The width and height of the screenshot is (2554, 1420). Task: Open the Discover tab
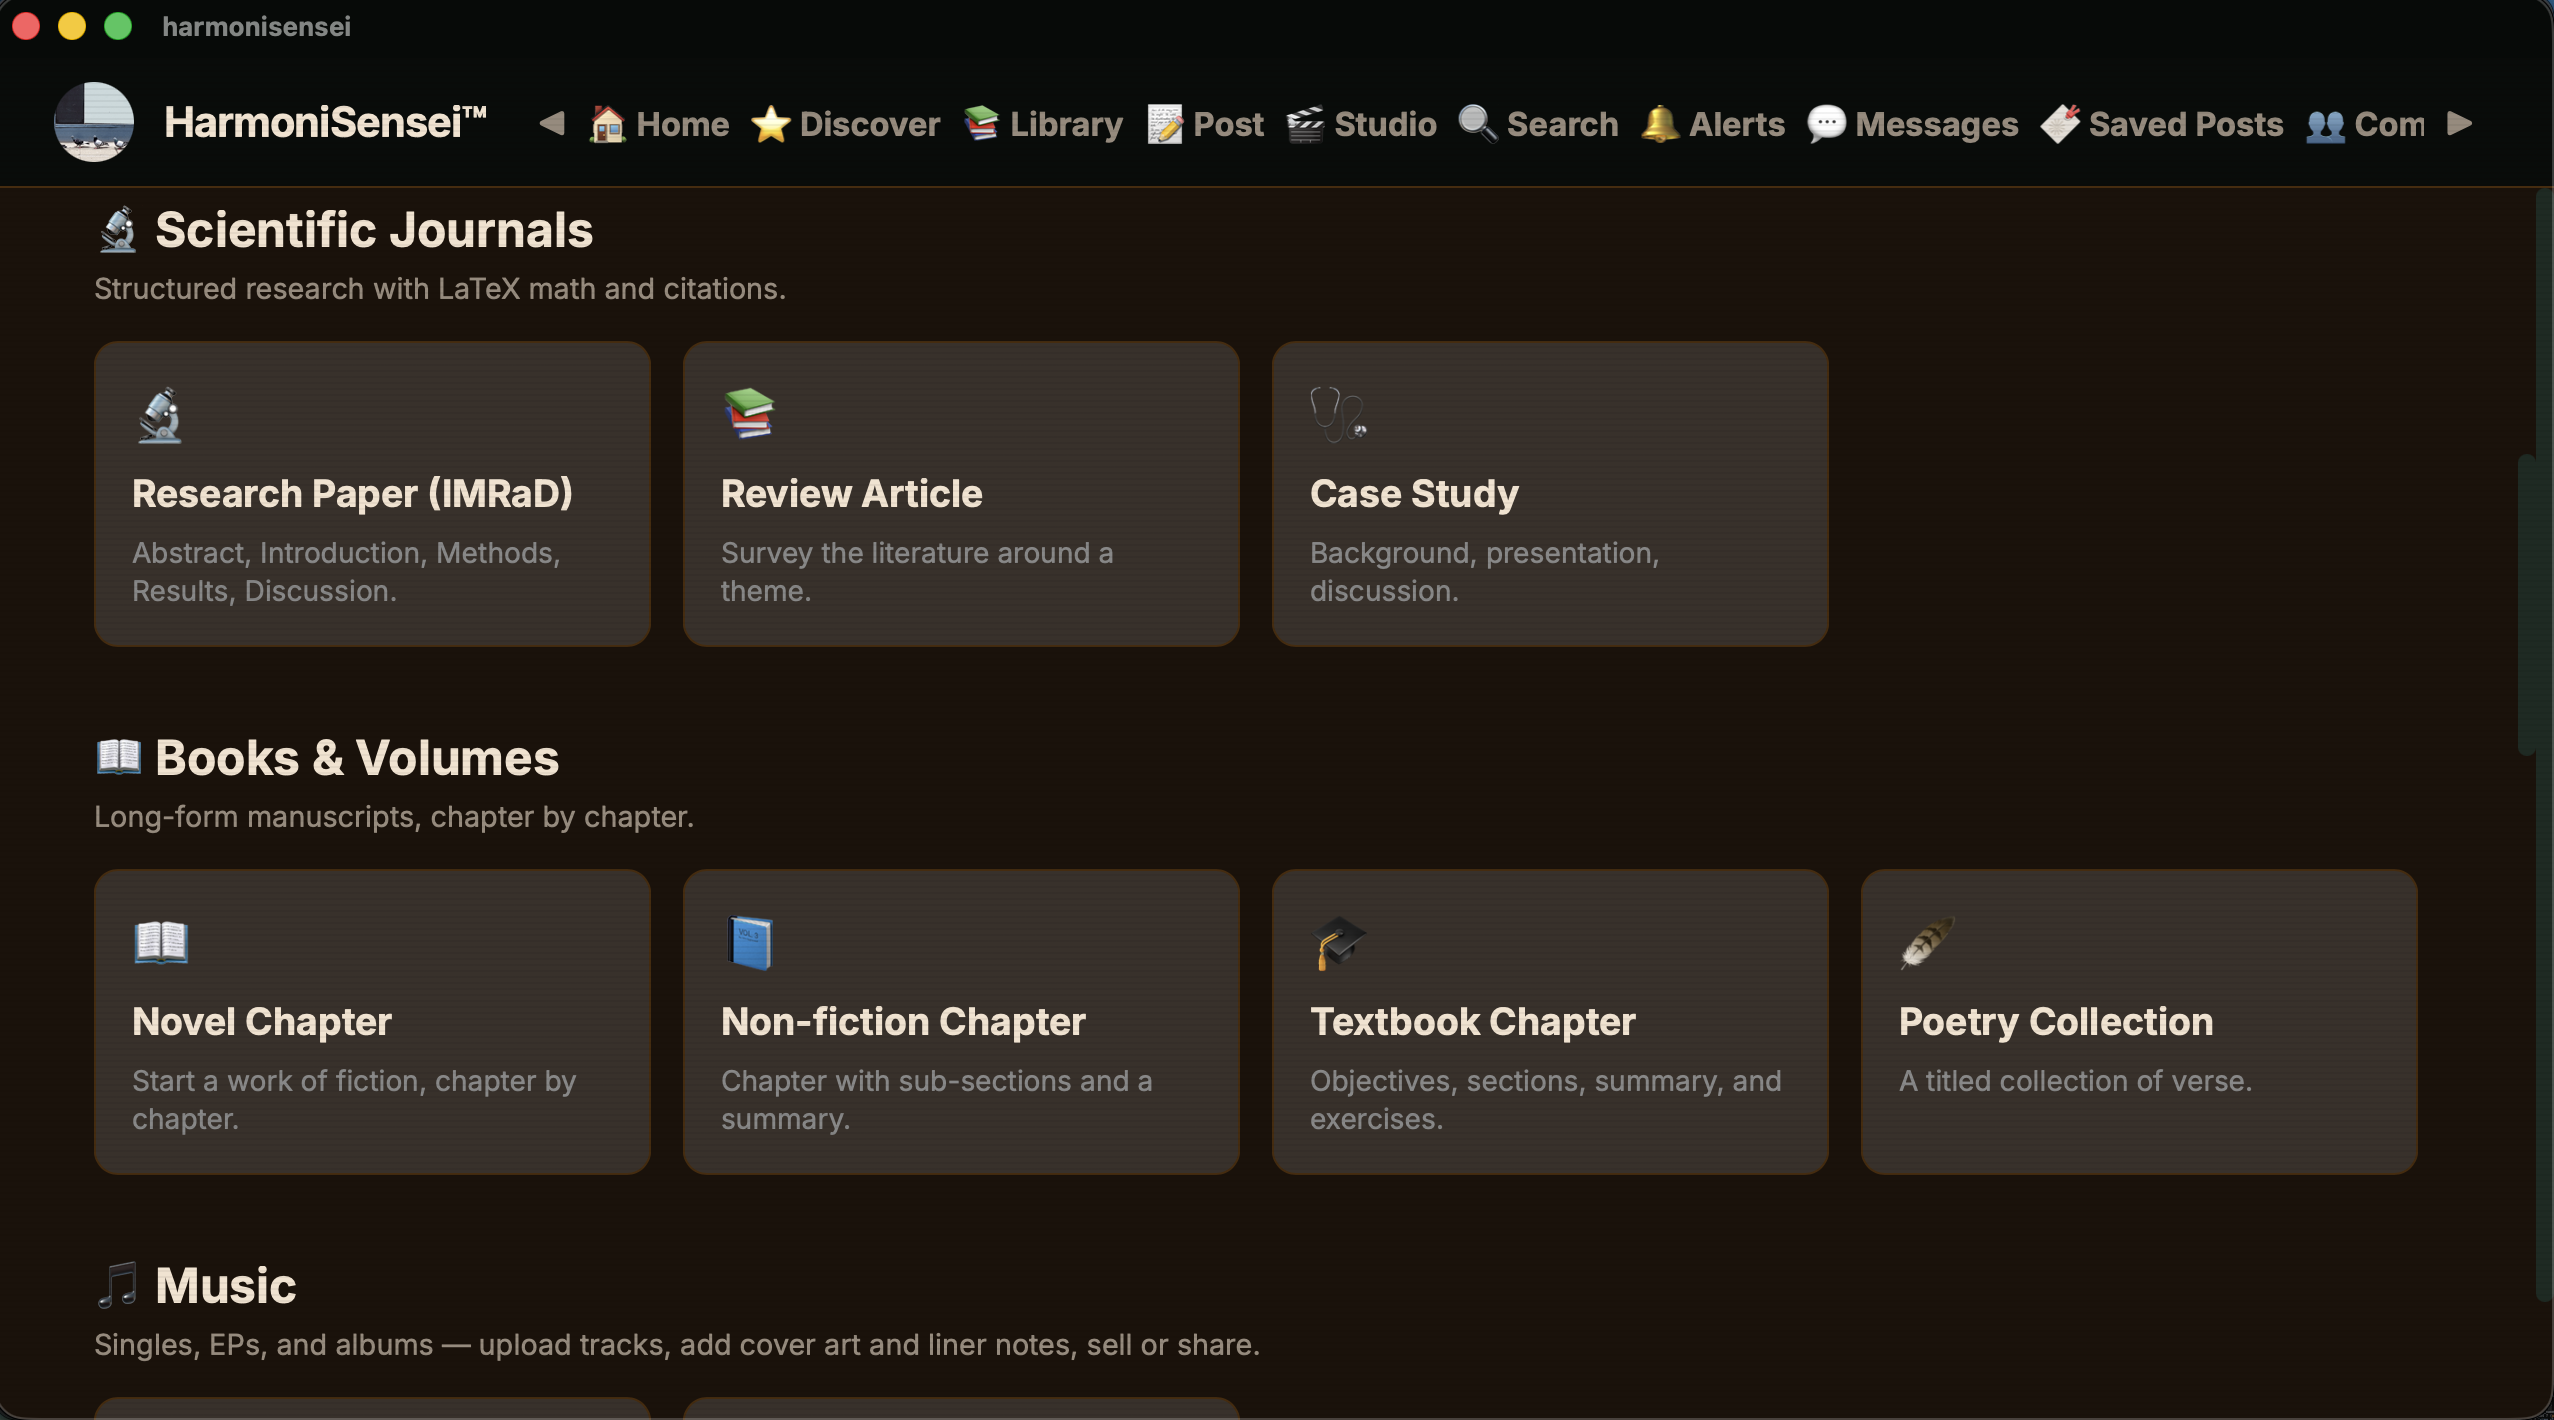click(x=846, y=124)
